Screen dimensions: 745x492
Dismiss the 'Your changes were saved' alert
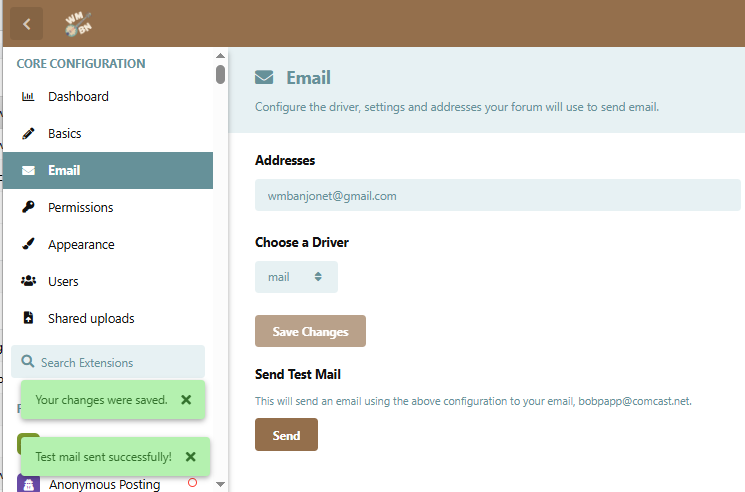(186, 399)
